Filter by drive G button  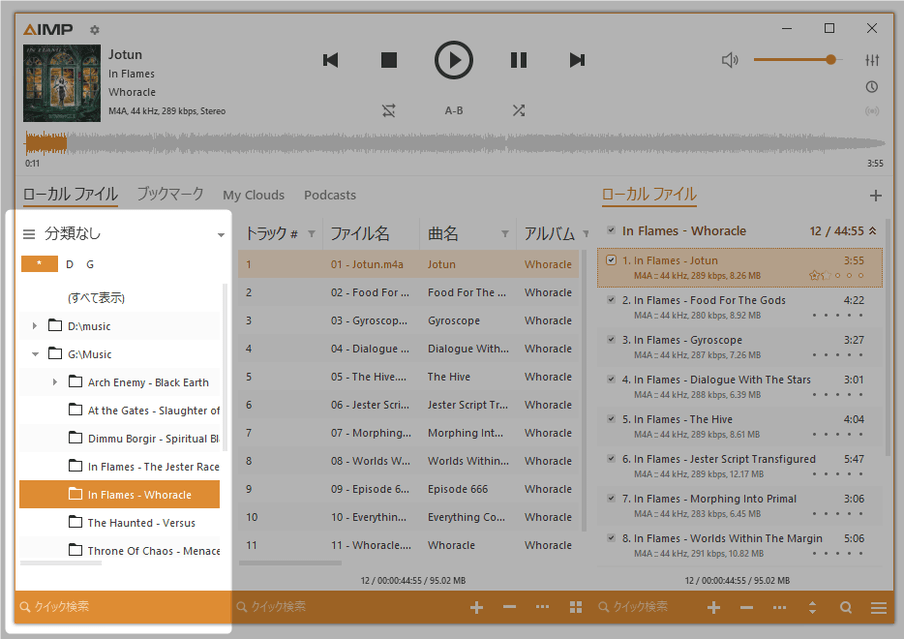[x=90, y=264]
